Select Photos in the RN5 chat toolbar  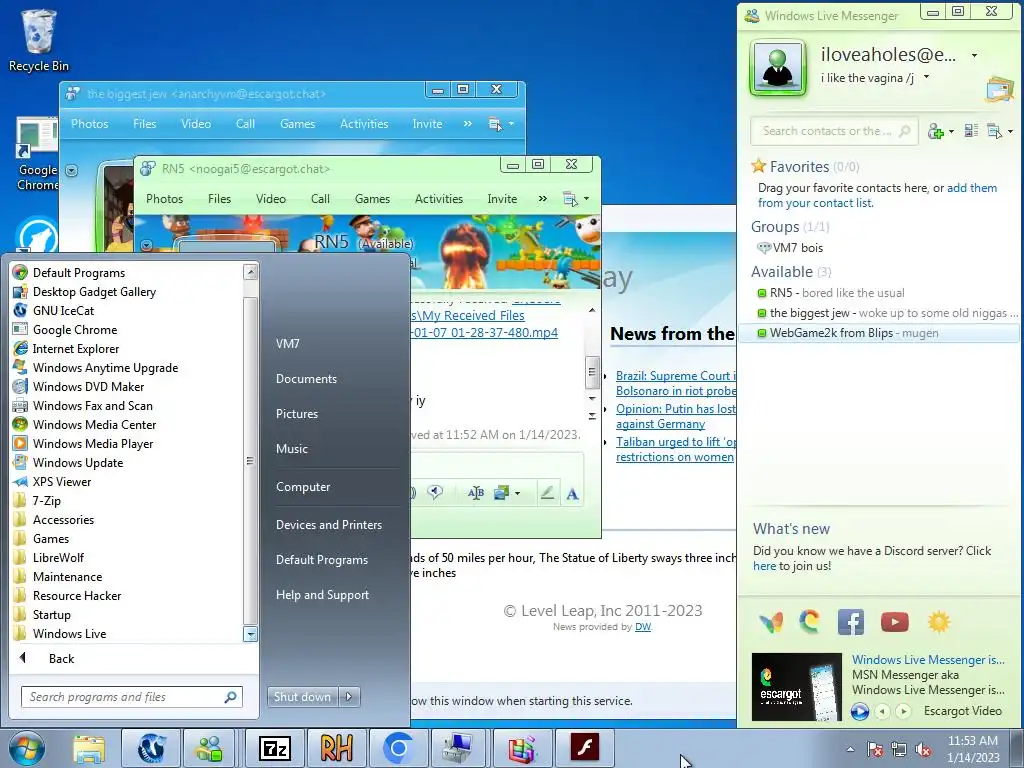[x=165, y=199]
